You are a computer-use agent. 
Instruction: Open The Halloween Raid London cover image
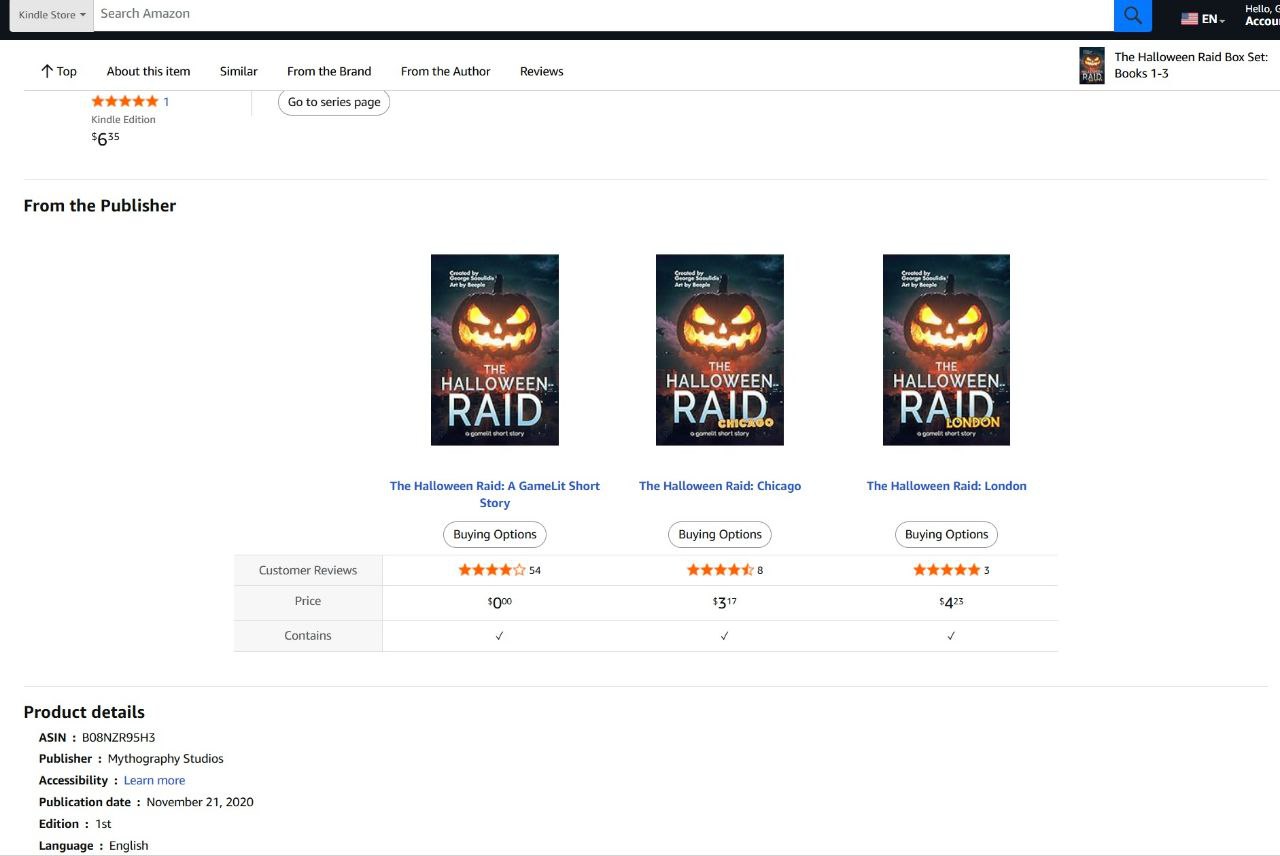[946, 350]
